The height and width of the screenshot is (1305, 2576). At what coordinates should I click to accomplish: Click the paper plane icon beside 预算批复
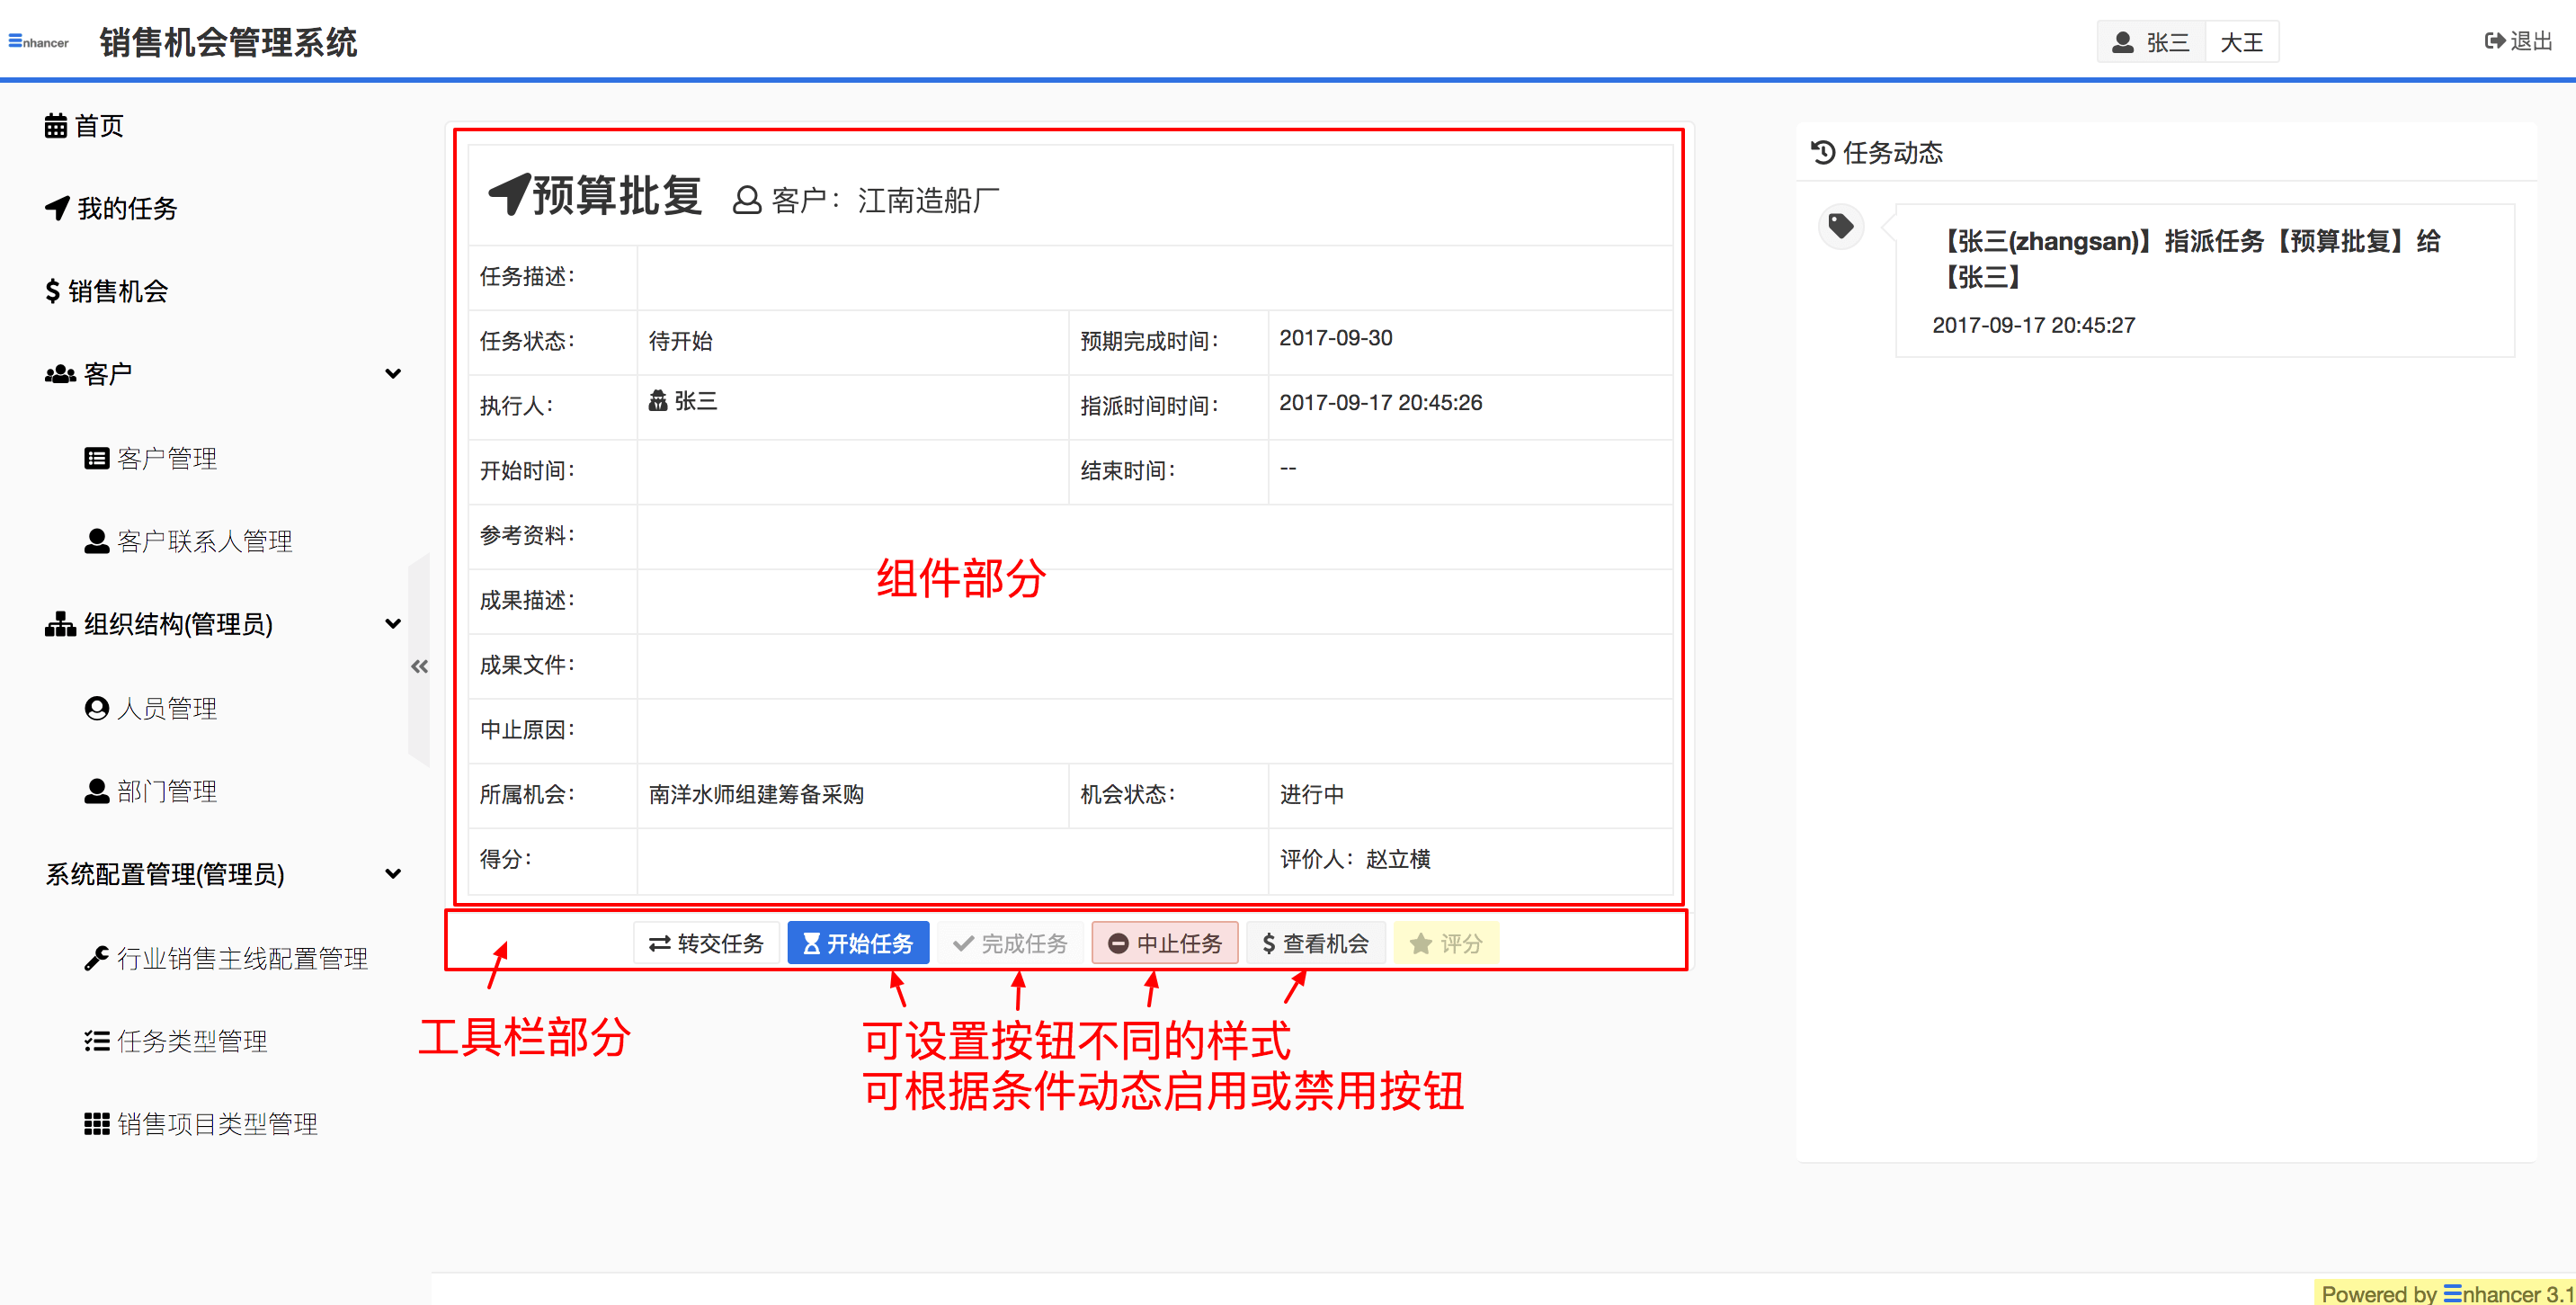click(509, 193)
